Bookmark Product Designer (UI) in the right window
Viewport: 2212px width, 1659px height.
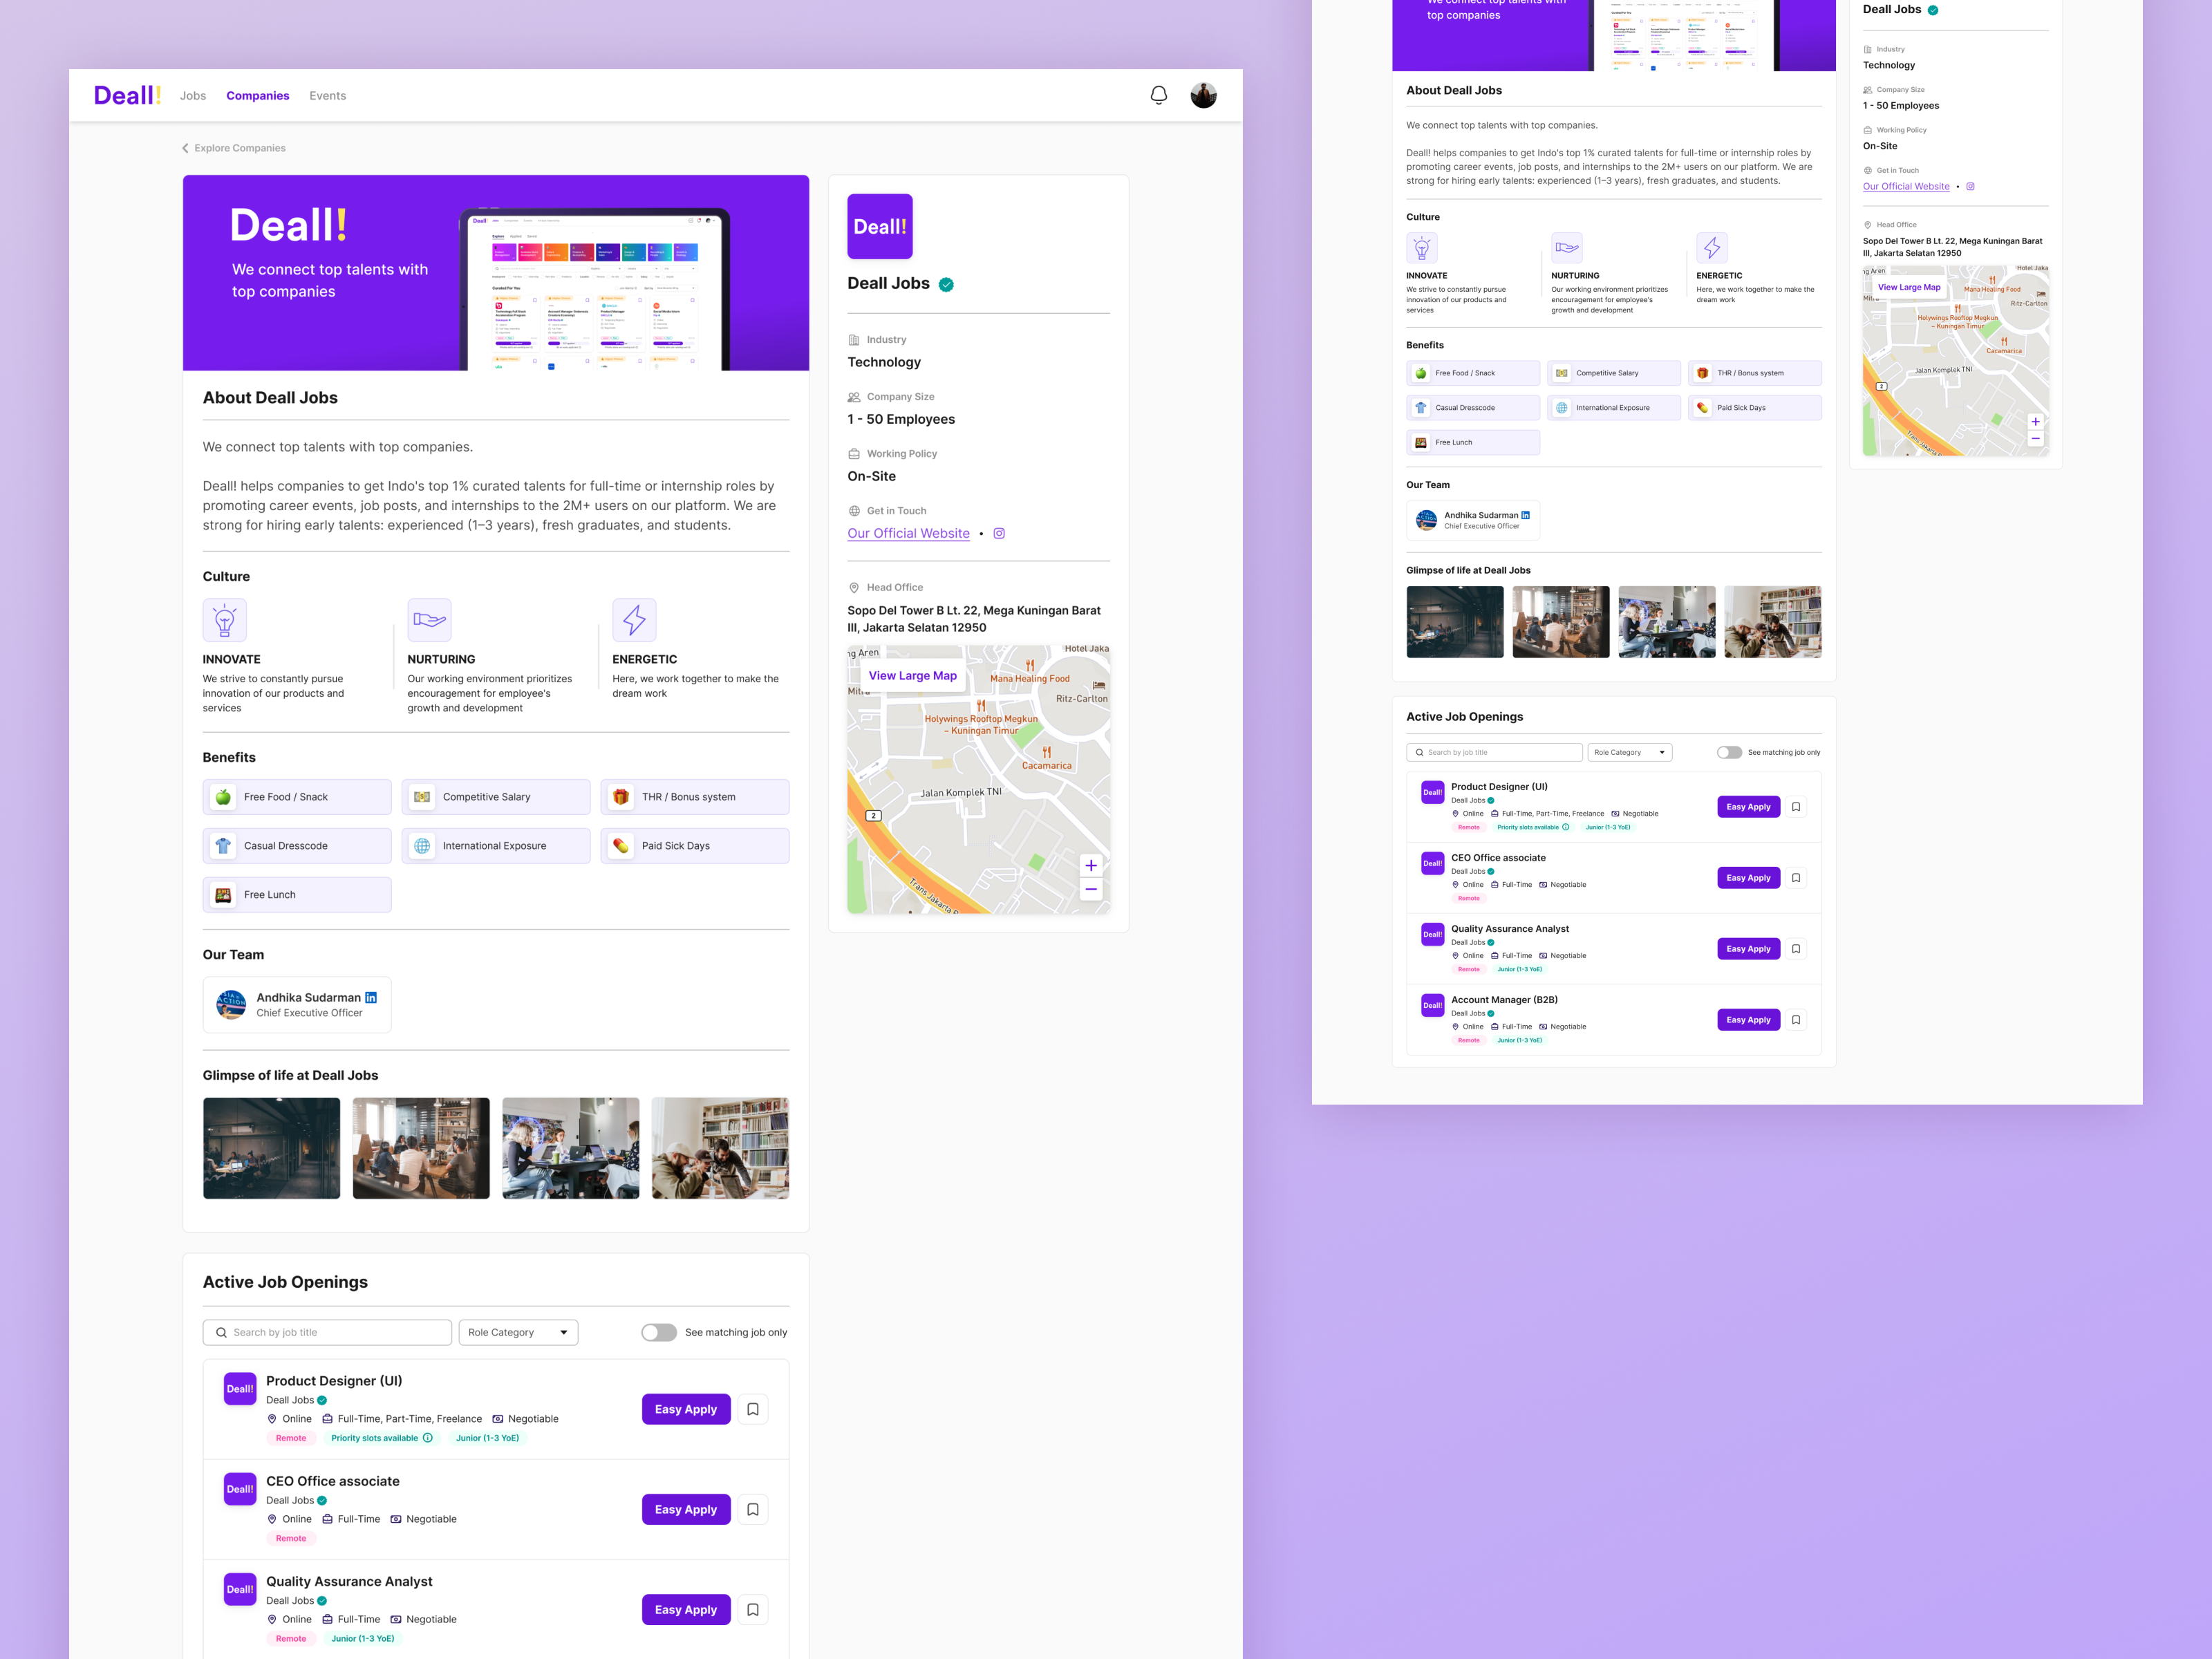pyautogui.click(x=1796, y=807)
